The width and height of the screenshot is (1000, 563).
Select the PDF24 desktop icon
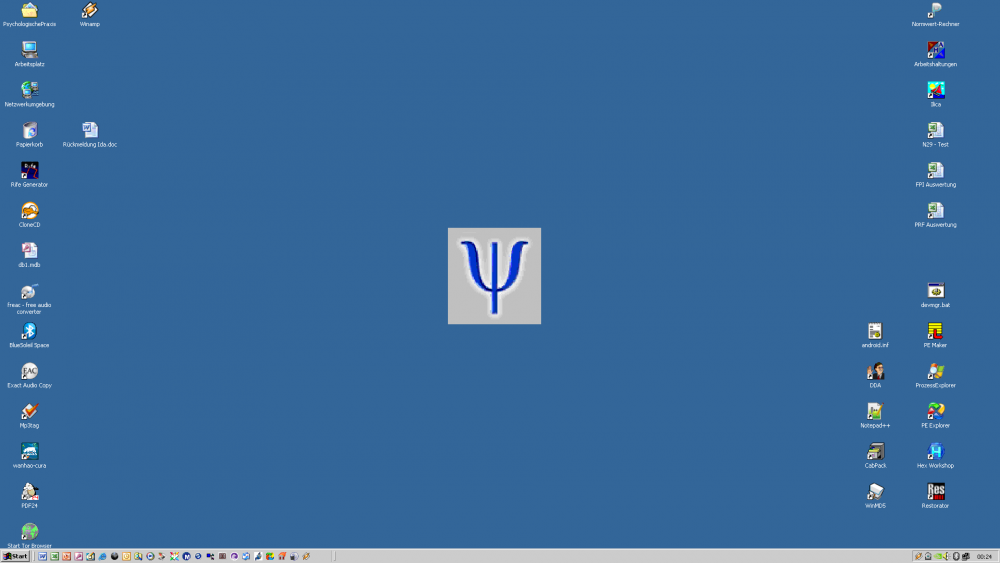(x=29, y=497)
